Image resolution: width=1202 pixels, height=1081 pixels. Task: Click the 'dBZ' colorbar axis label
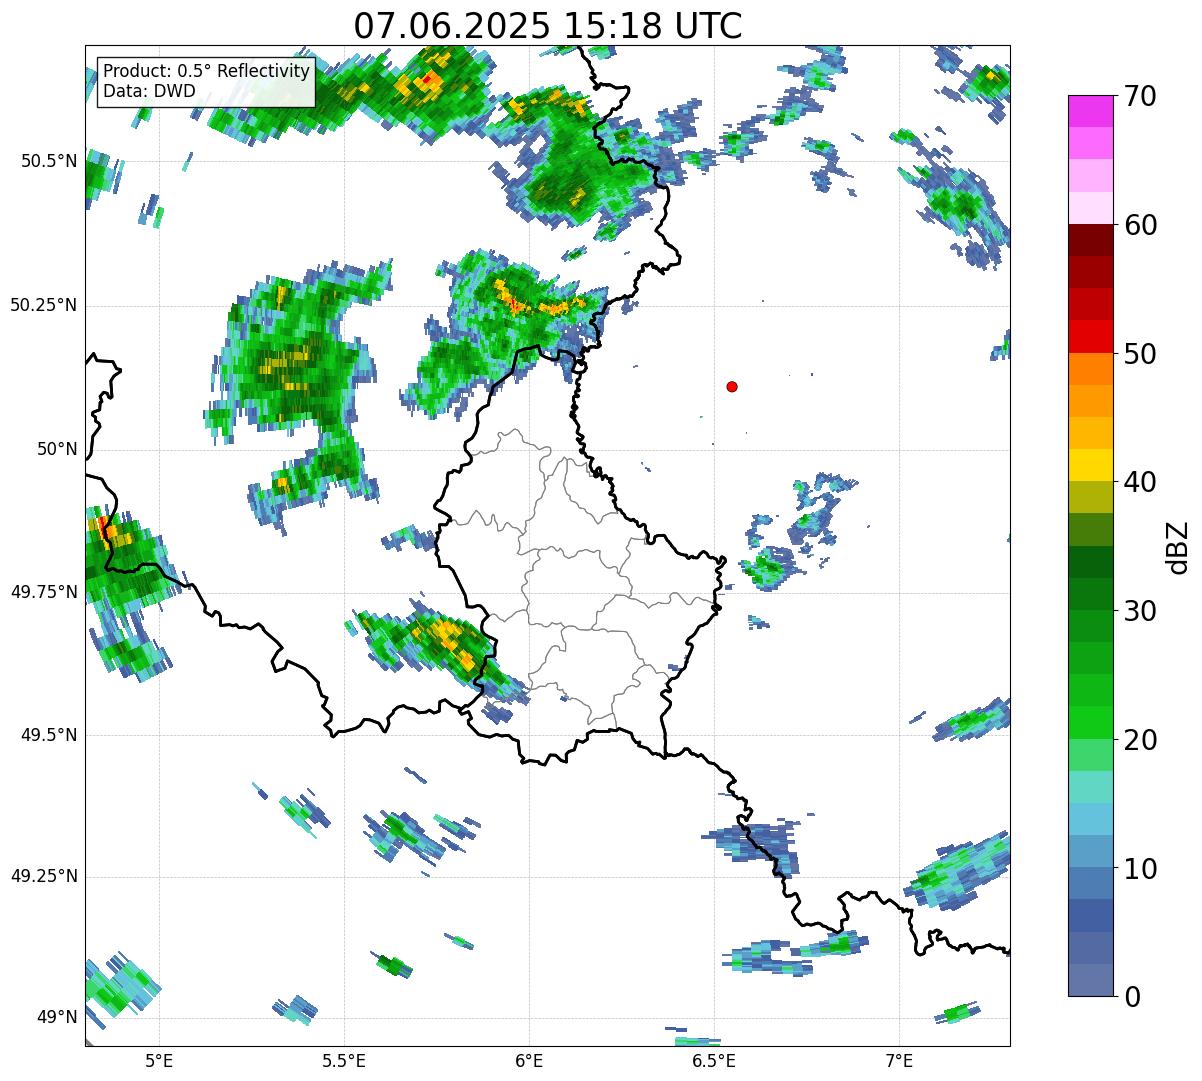[x=1179, y=547]
